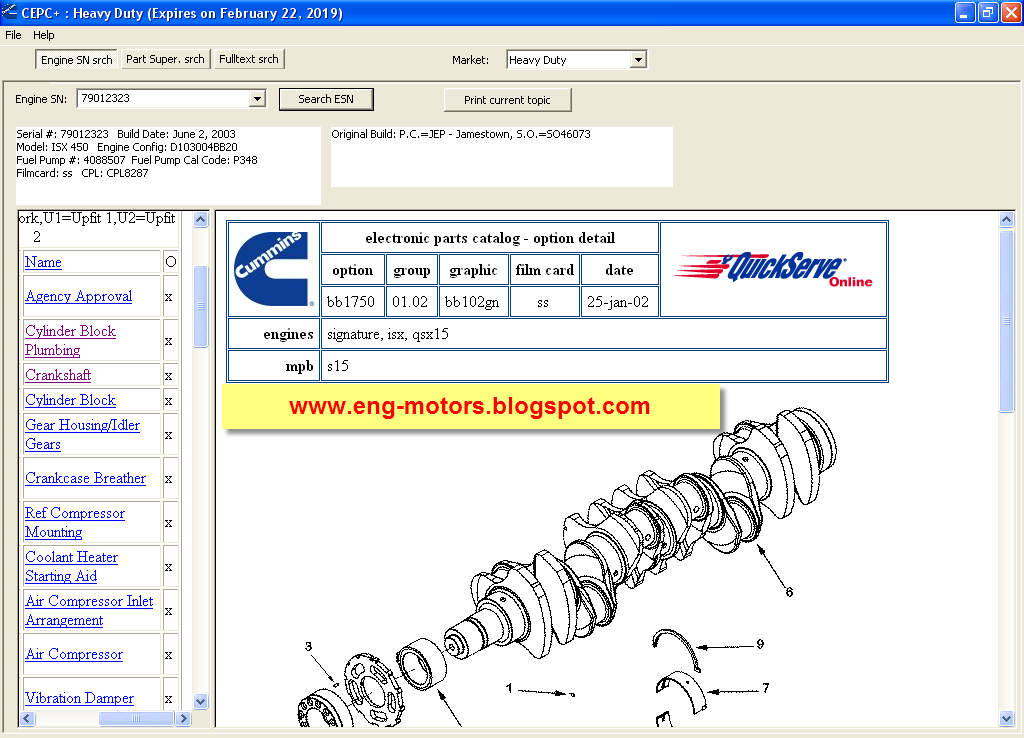The image size is (1024, 738).
Task: Open the Help menu
Action: click(x=44, y=35)
